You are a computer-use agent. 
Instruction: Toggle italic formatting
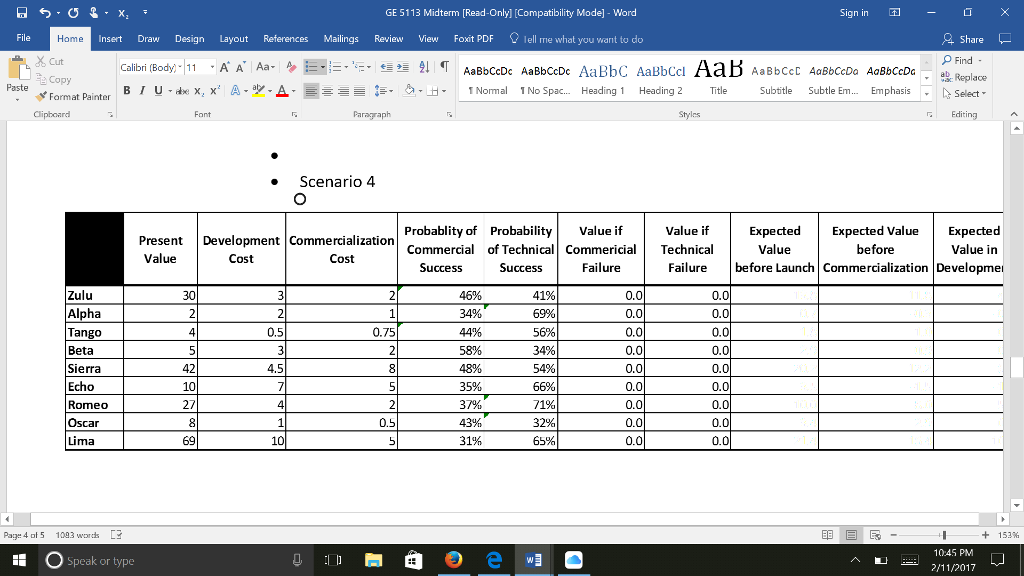(x=142, y=90)
